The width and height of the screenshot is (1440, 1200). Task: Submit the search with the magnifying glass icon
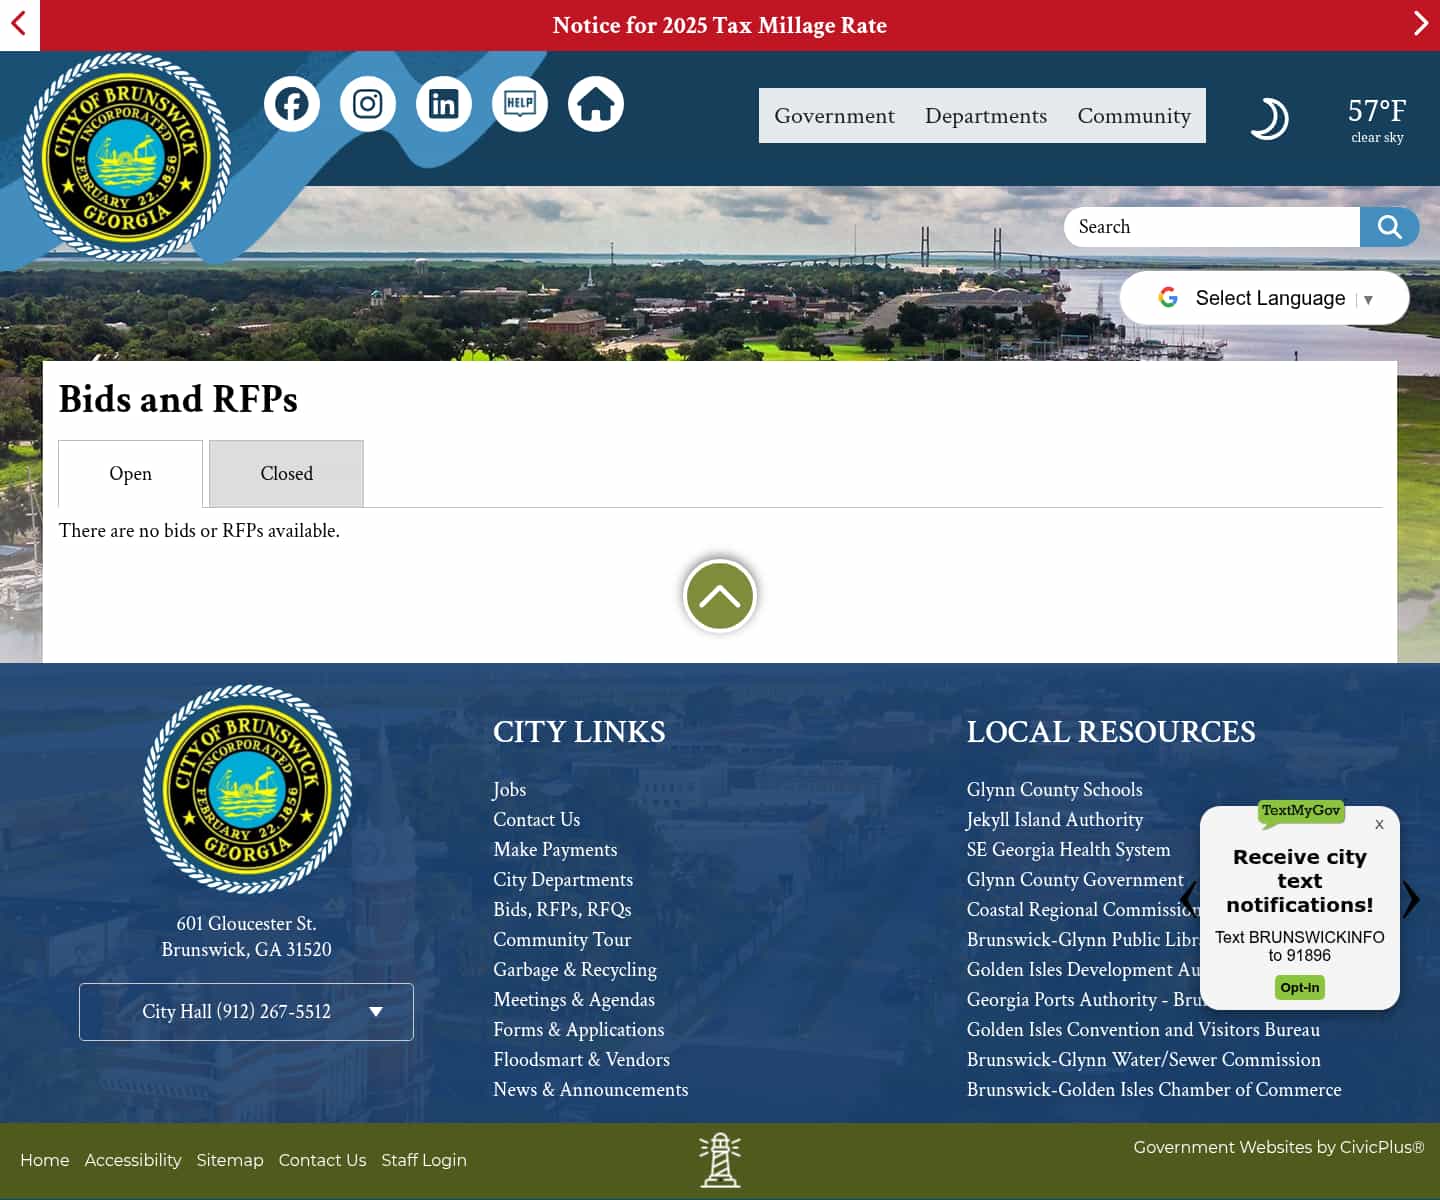[x=1389, y=227]
